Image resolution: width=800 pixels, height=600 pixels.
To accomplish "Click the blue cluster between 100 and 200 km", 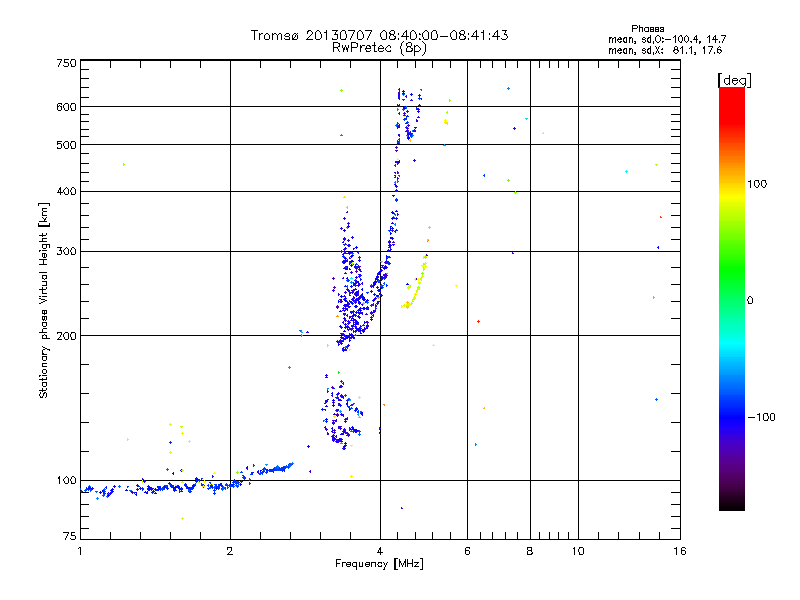I will point(341,413).
